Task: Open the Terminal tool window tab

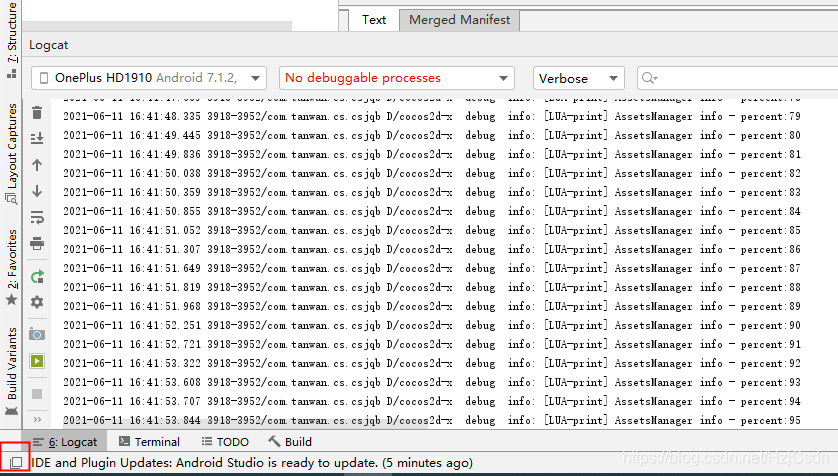Action: click(149, 442)
